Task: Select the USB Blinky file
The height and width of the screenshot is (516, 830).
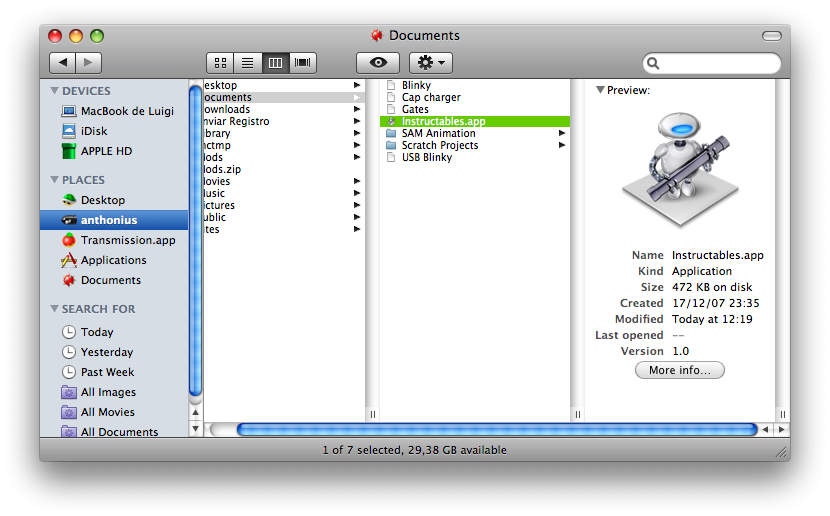Action: pos(475,157)
